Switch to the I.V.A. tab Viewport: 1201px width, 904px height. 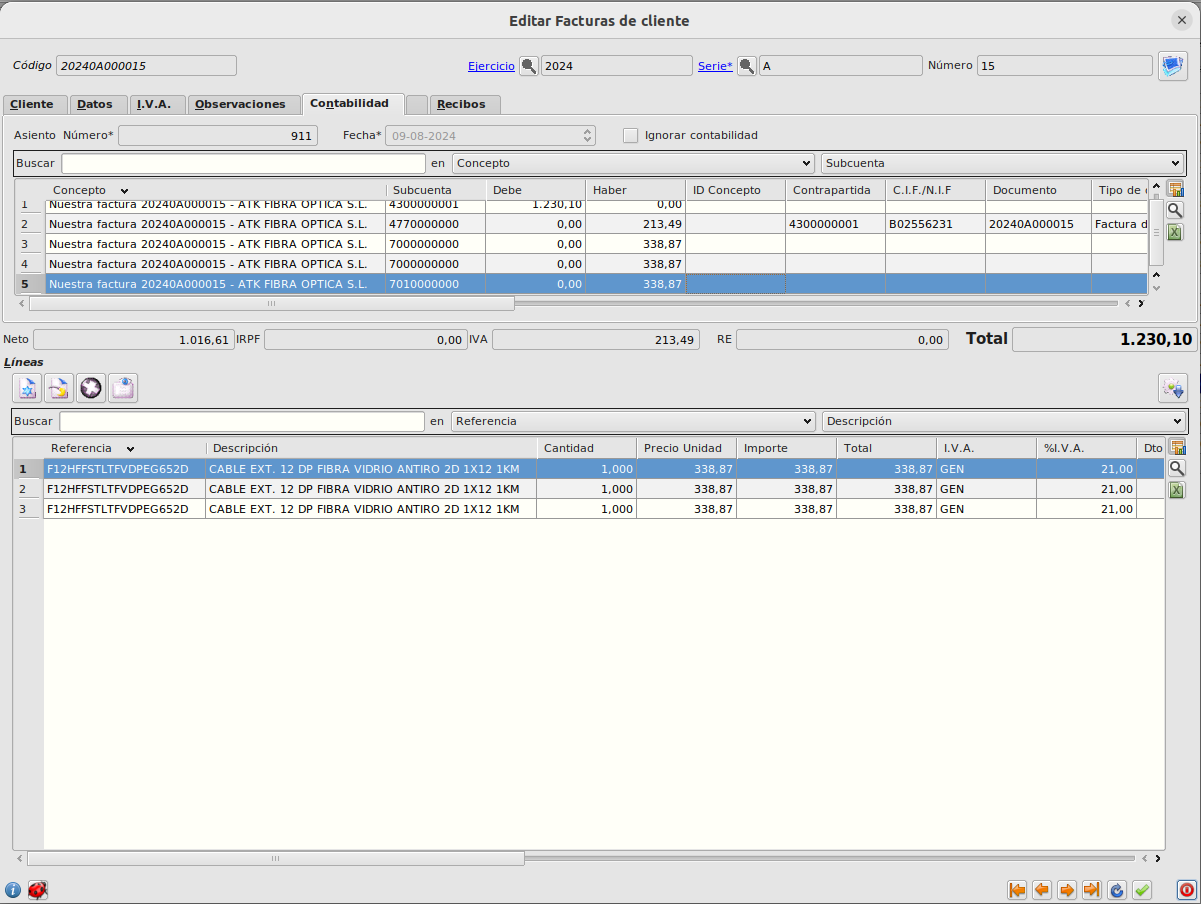(155, 104)
